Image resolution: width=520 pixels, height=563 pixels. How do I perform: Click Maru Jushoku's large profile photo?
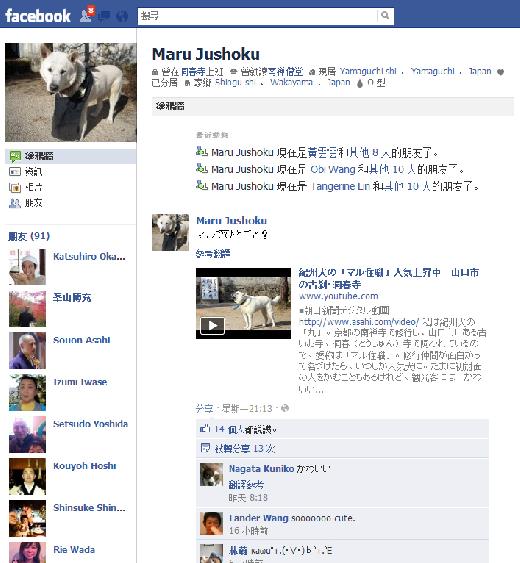71,92
